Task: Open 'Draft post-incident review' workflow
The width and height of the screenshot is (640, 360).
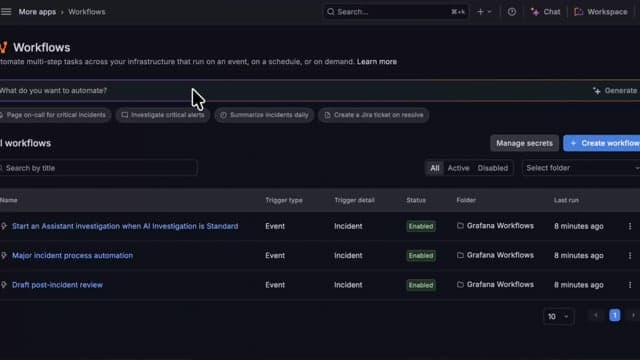Action: point(57,285)
